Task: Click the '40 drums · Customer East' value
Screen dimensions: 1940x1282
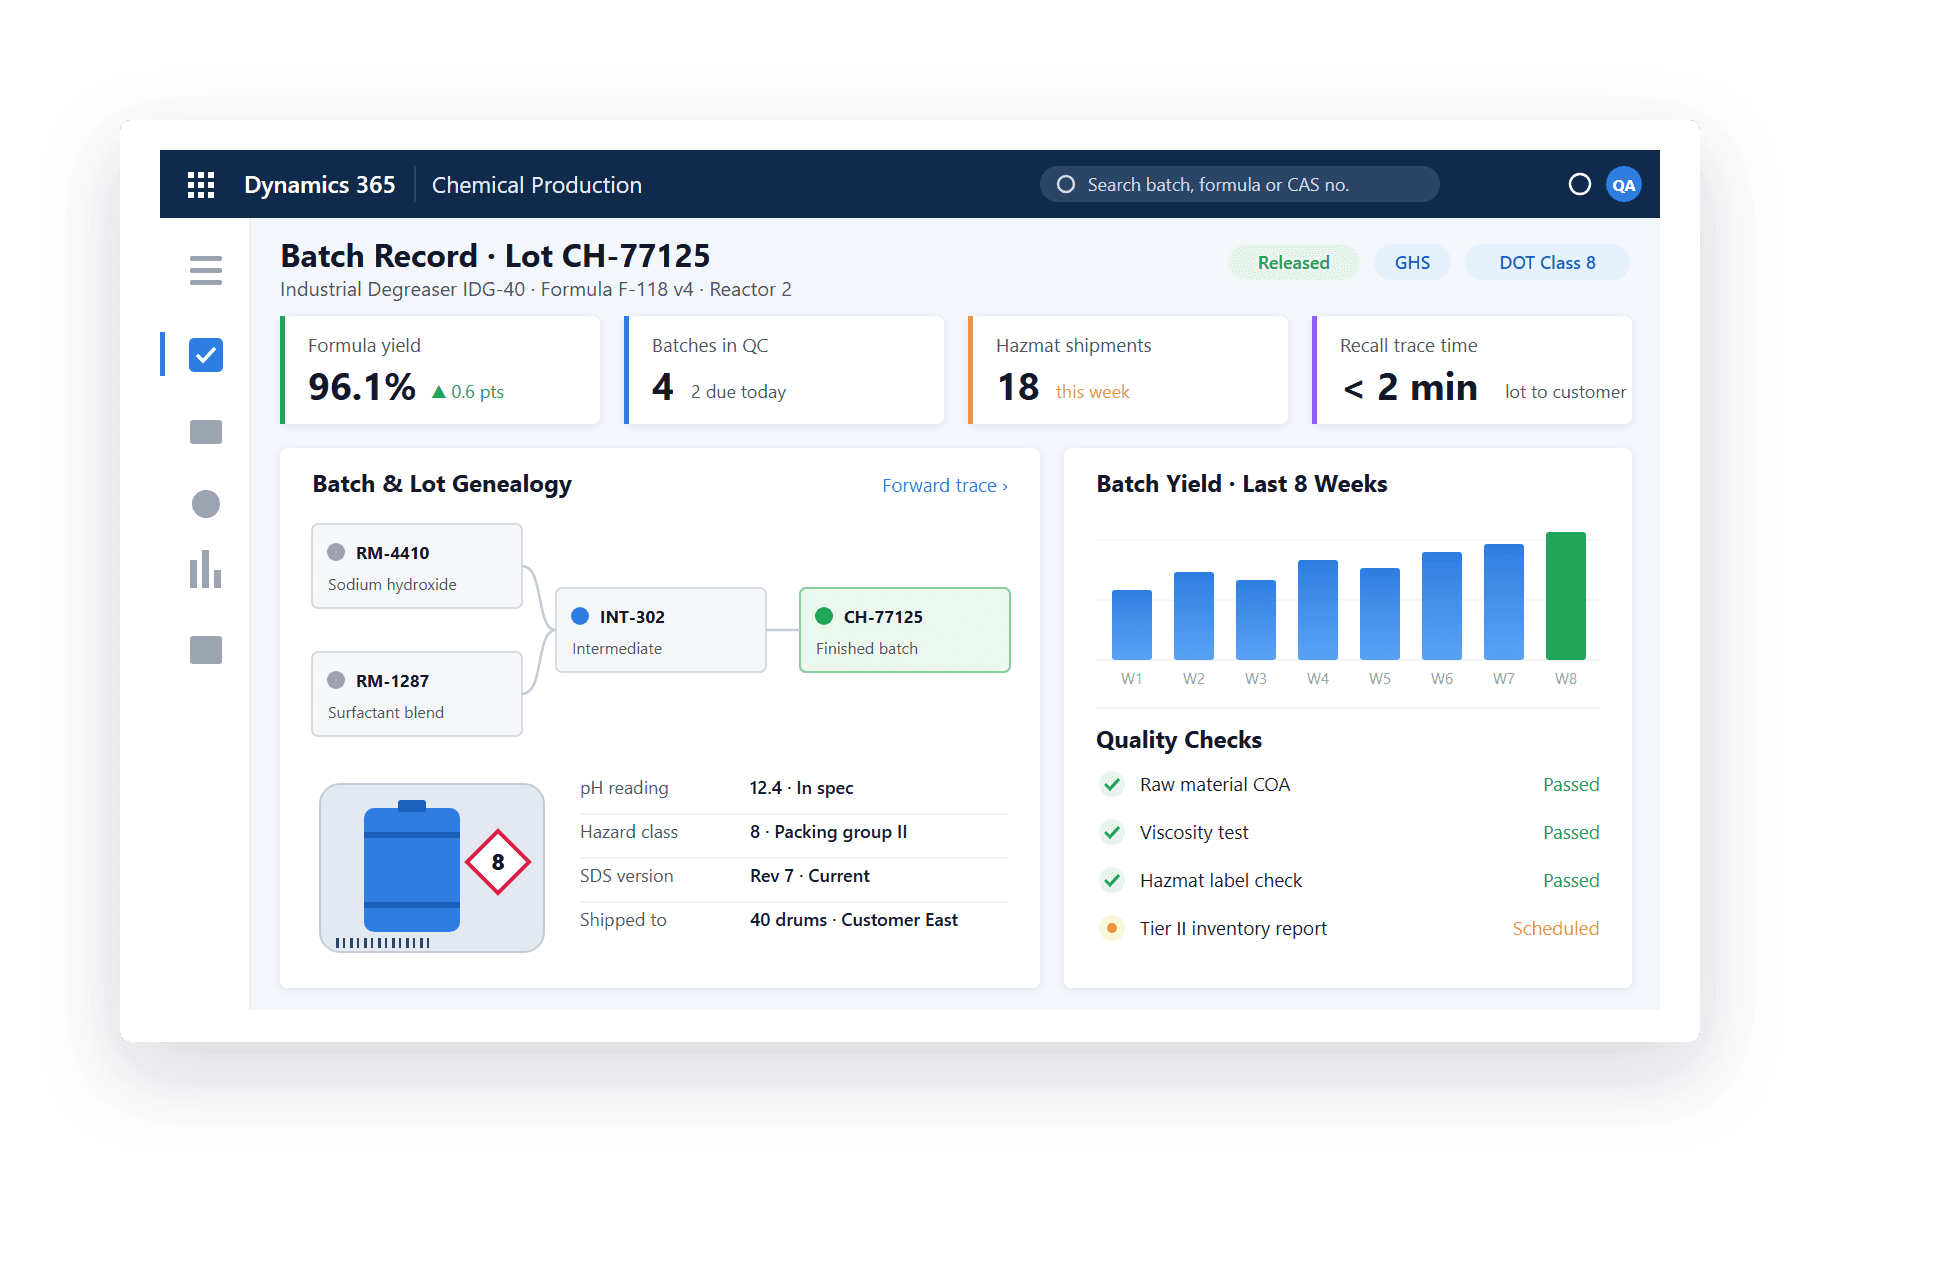Action: tap(853, 920)
